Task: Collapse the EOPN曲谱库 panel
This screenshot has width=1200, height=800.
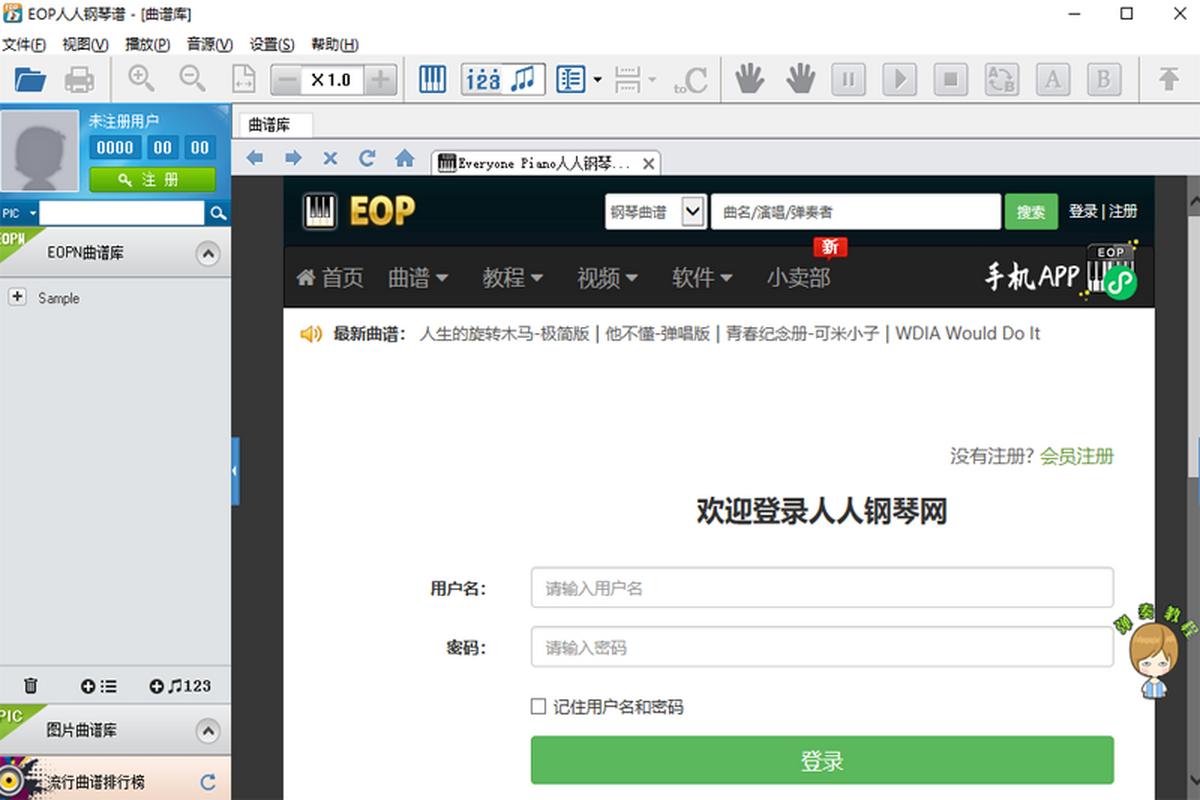Action: [207, 254]
